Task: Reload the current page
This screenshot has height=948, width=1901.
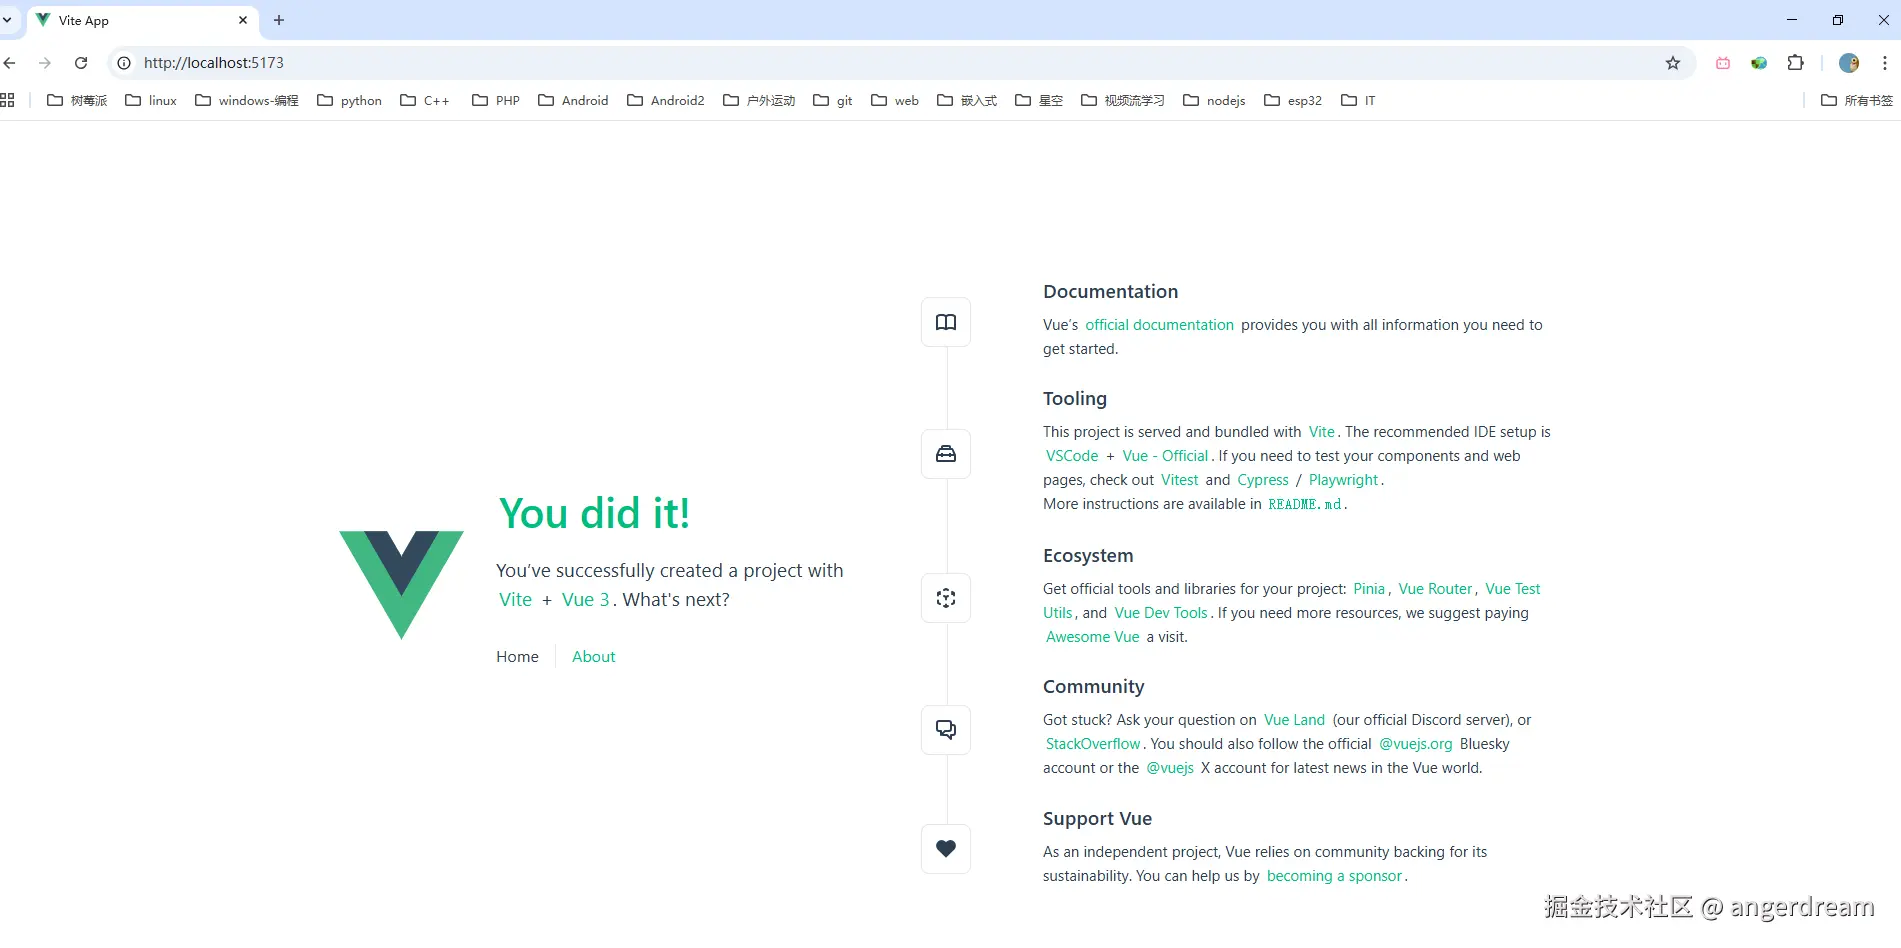Action: [x=81, y=62]
